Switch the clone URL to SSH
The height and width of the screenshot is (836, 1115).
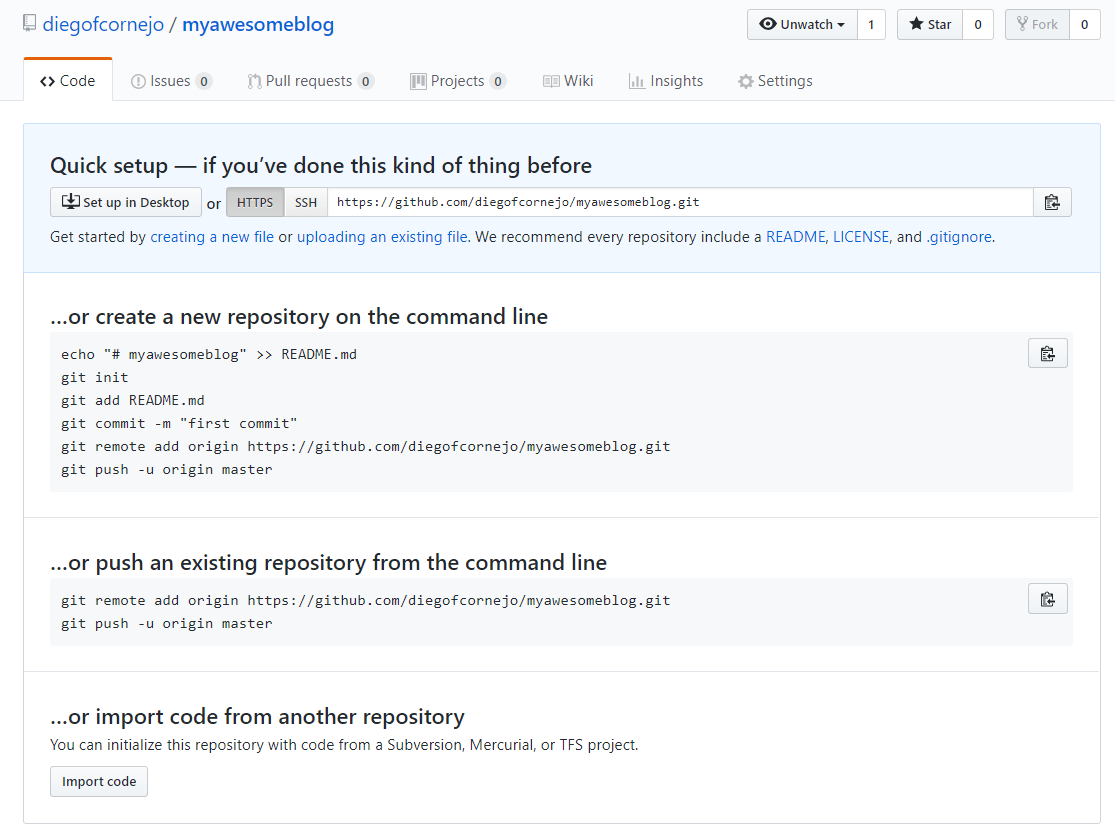(305, 201)
